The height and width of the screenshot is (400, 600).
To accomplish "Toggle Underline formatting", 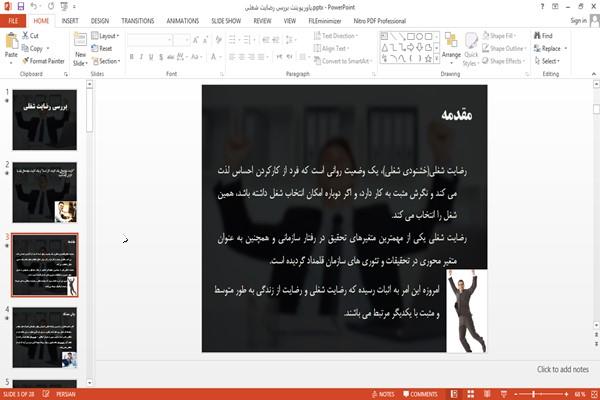I will 151,57.
